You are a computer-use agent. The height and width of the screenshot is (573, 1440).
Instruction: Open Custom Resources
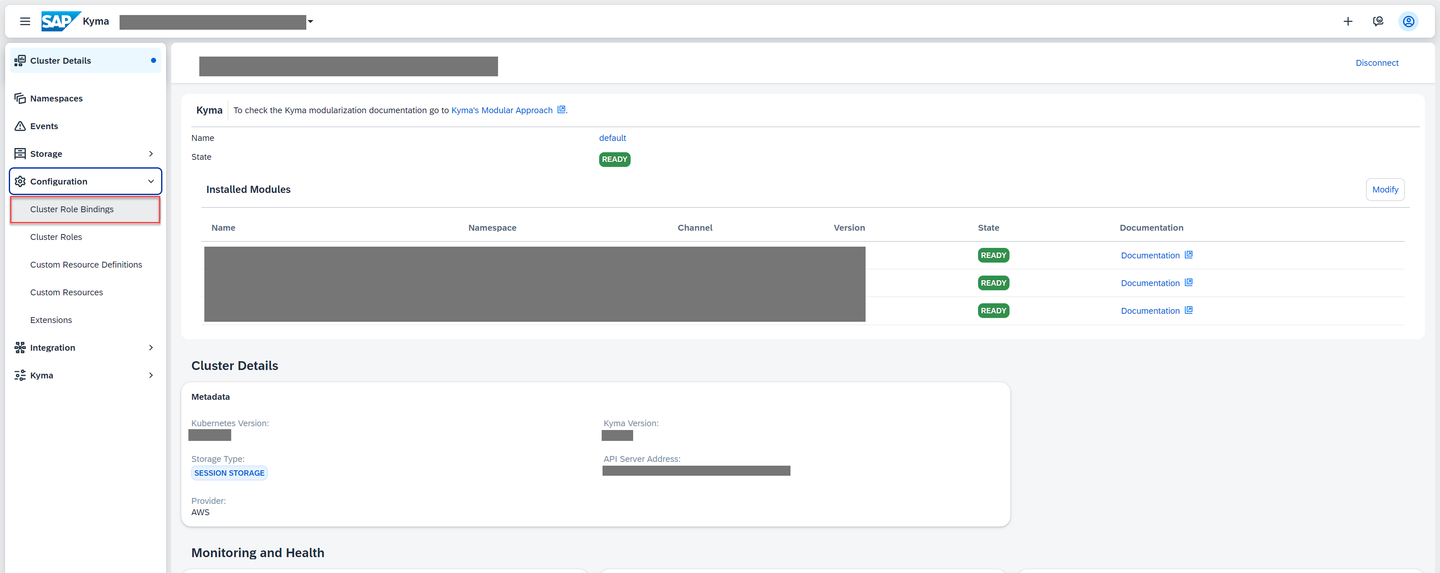tap(84, 292)
